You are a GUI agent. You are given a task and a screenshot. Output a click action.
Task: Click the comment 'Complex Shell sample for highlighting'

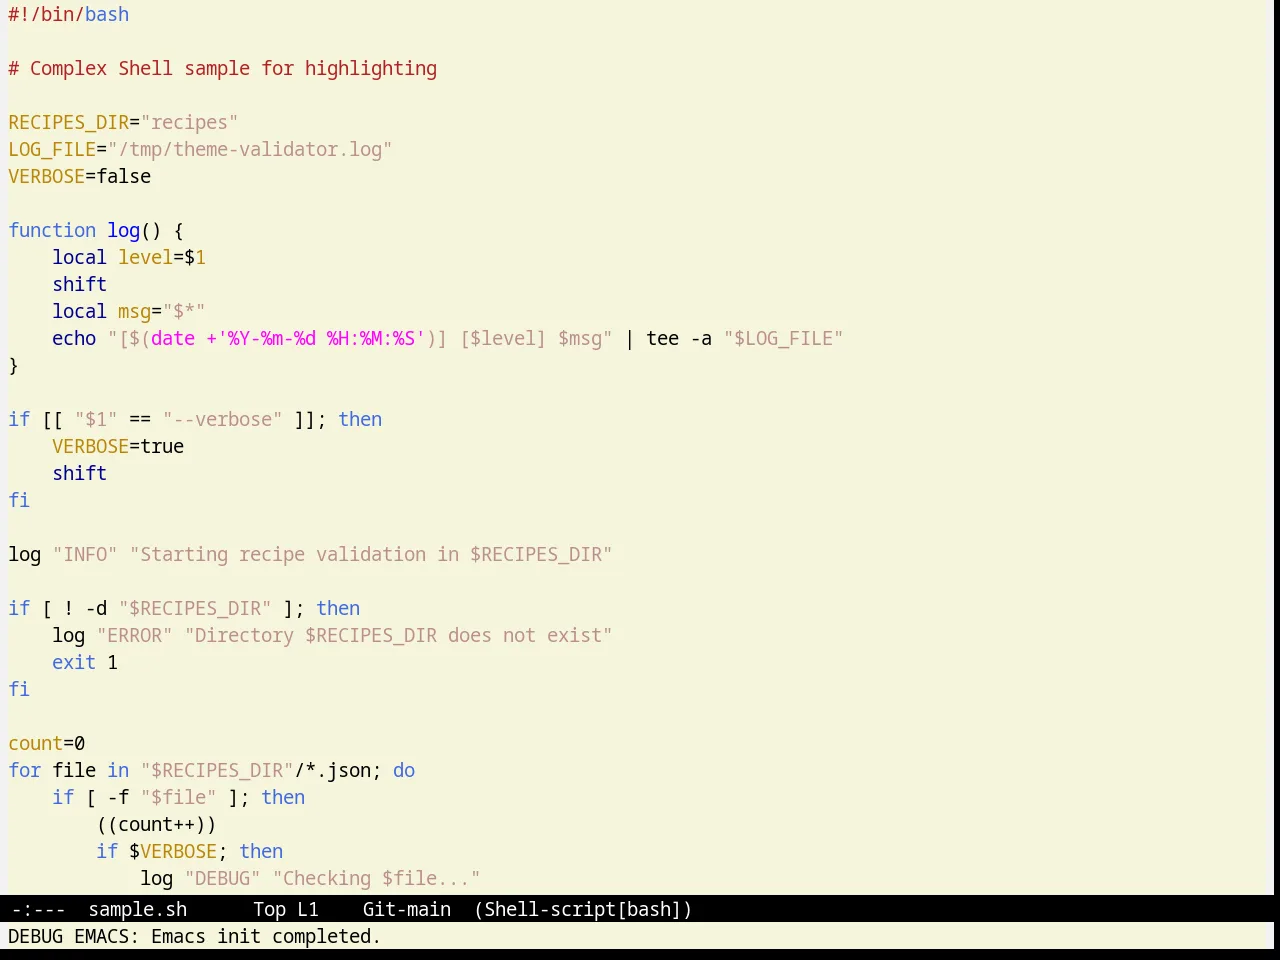tap(233, 69)
